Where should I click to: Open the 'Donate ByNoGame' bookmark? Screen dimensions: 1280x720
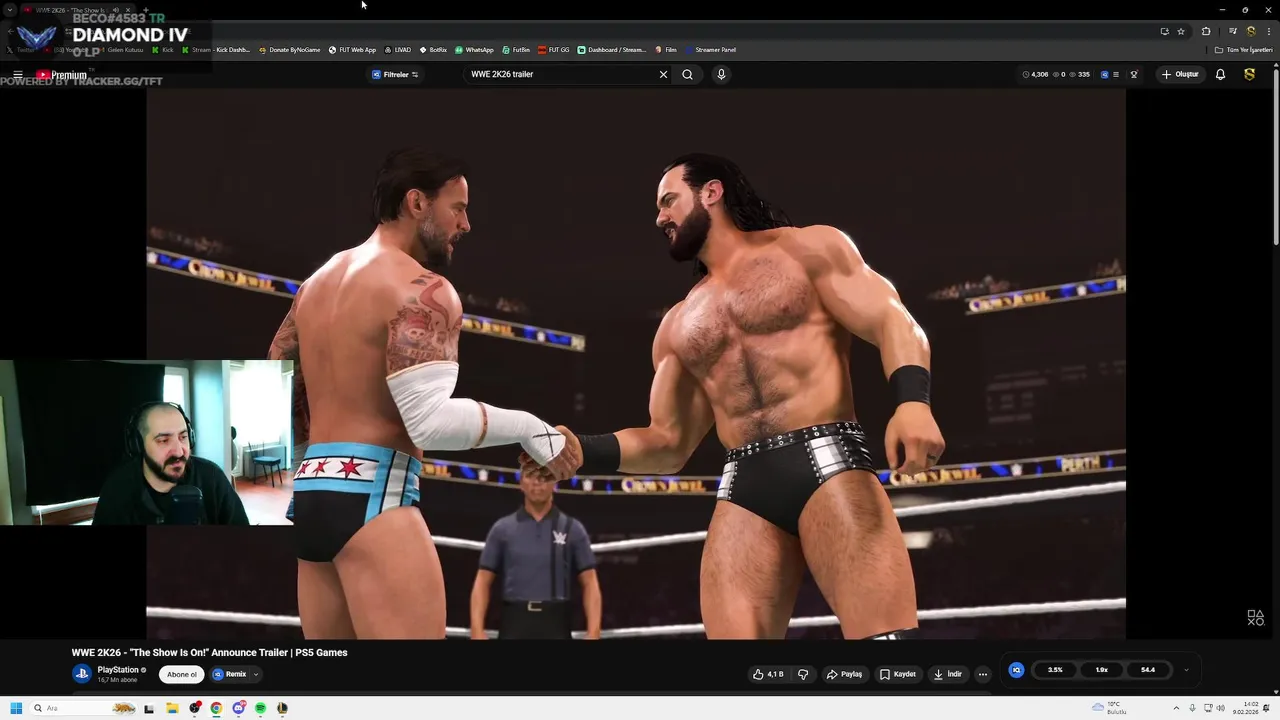(290, 50)
